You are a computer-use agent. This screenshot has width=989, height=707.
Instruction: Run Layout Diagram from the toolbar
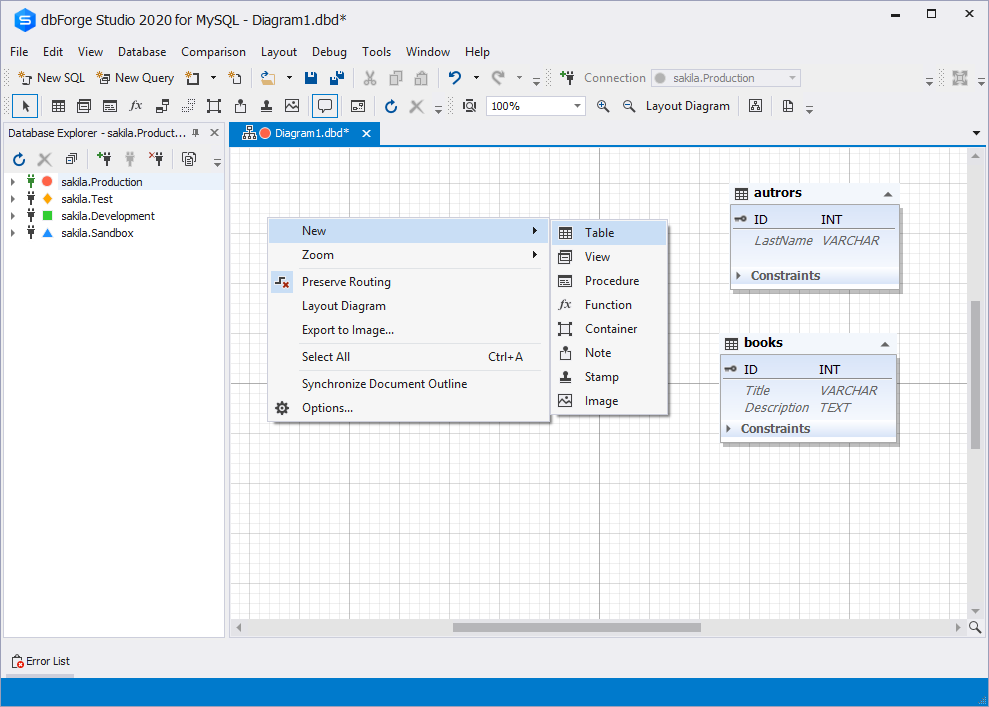click(x=688, y=106)
